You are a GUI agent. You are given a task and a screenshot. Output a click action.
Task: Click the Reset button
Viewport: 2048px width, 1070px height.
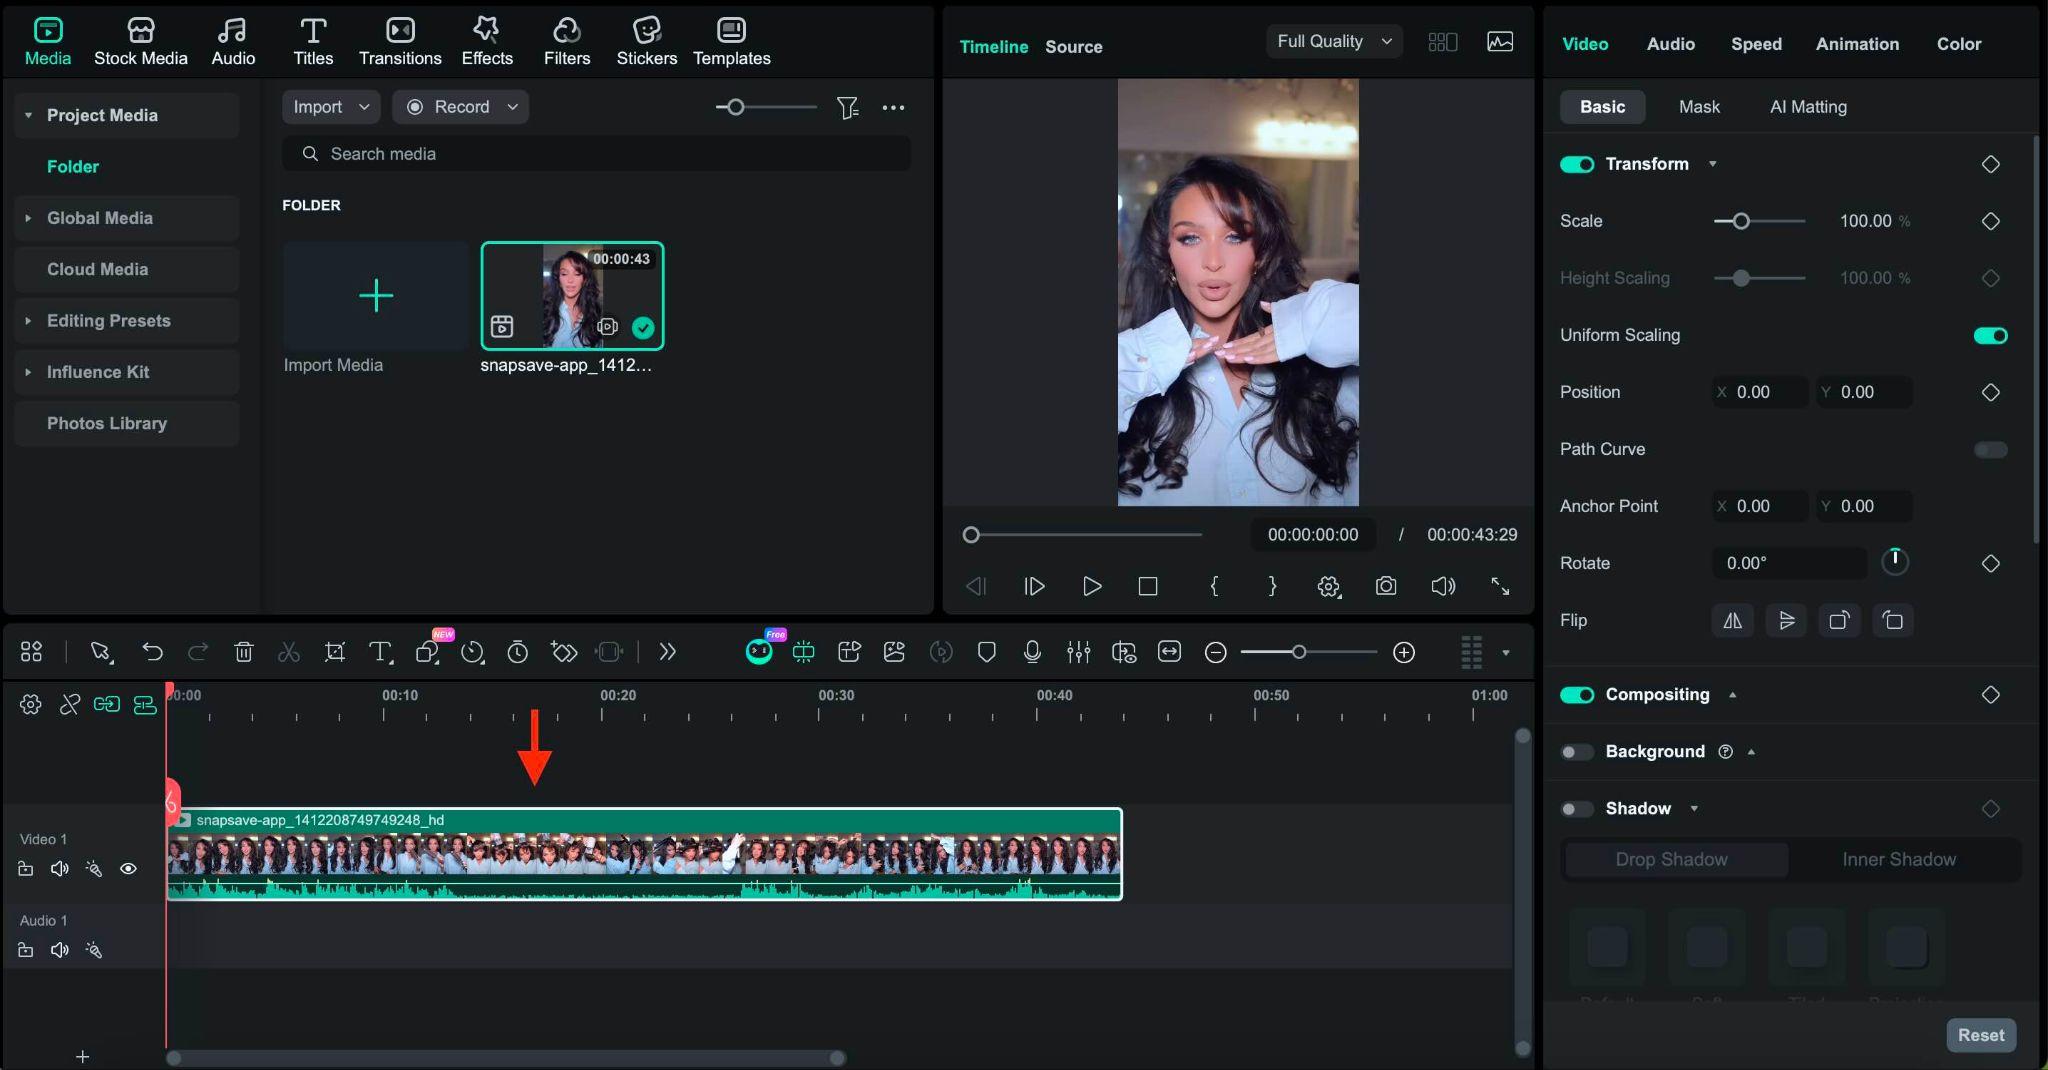point(1980,1035)
